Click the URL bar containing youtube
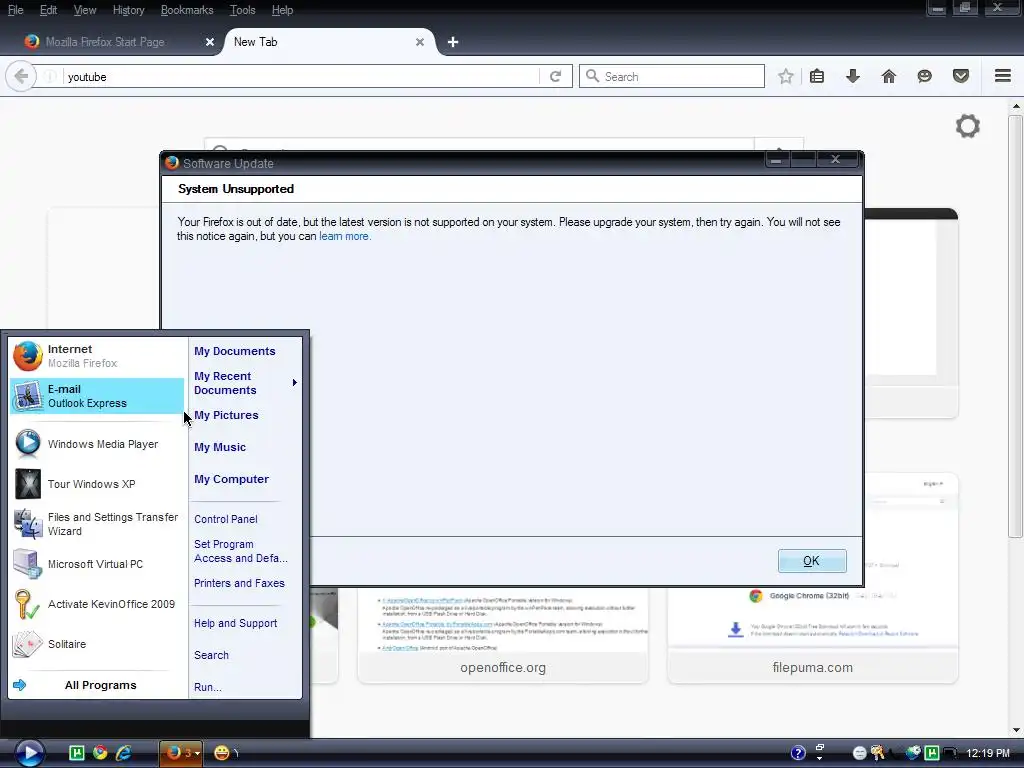 point(300,76)
